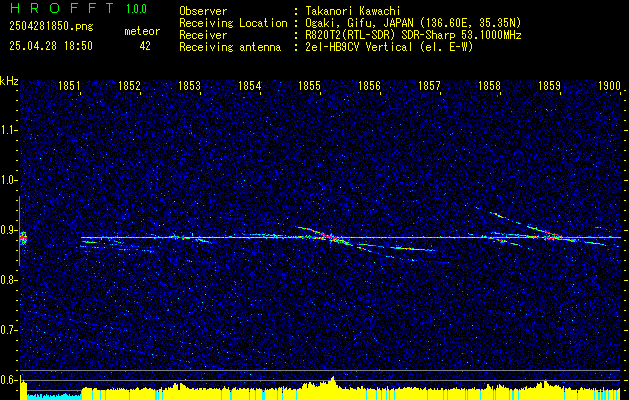Select the observer name Takanori Kawachi

[351, 12]
